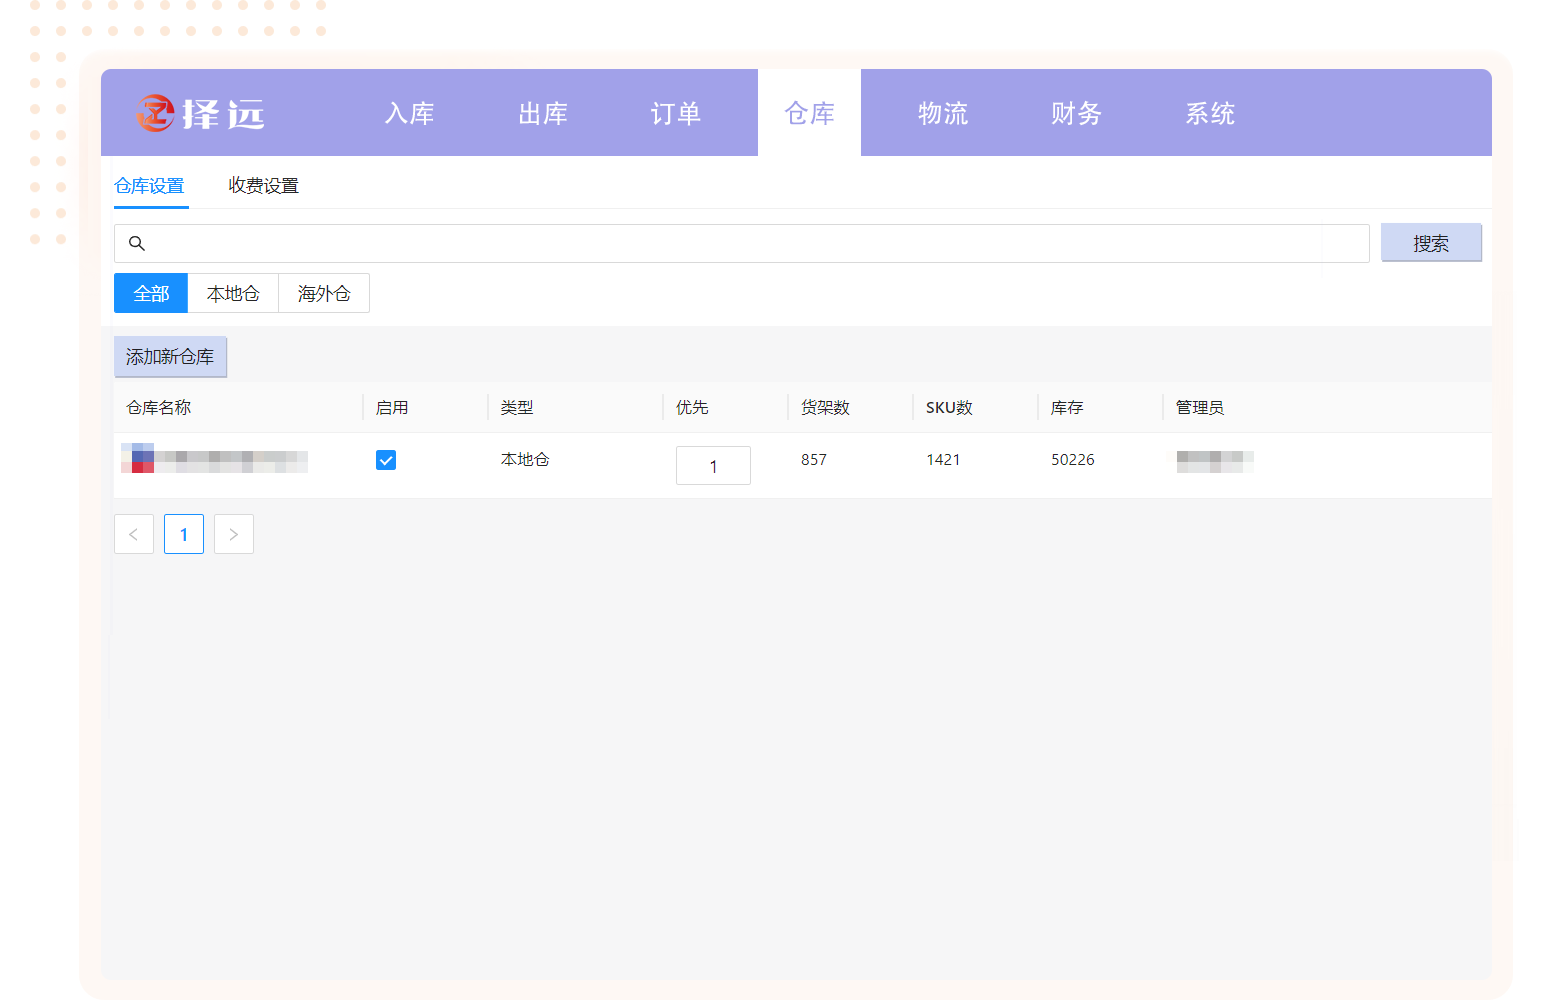Click the priority input field showing 1

(713, 466)
